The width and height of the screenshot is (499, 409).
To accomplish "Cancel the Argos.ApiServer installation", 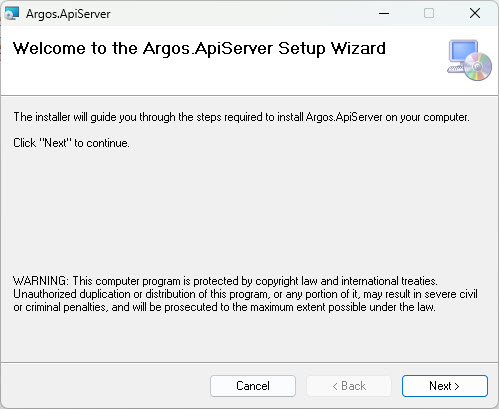I will tap(253, 386).
